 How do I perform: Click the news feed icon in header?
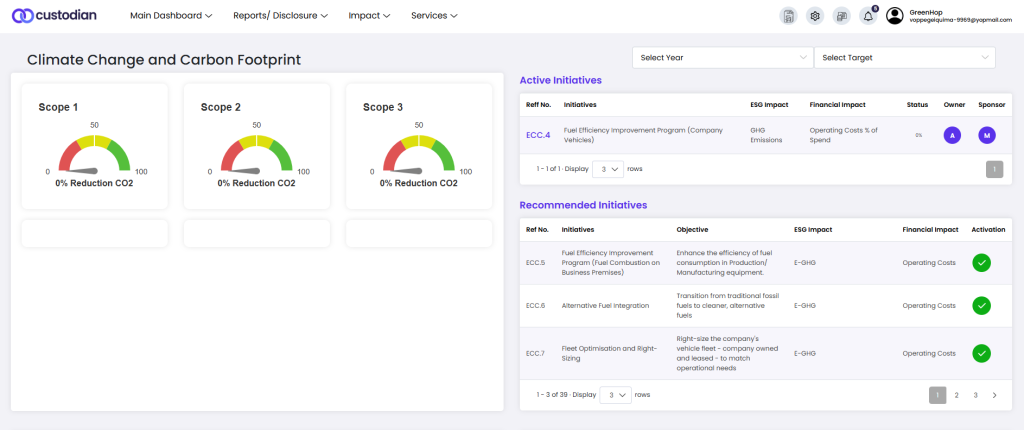pos(841,16)
